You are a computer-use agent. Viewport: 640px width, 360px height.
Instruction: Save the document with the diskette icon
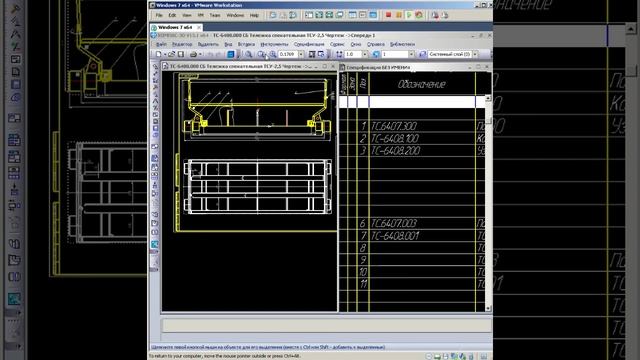(181, 54)
